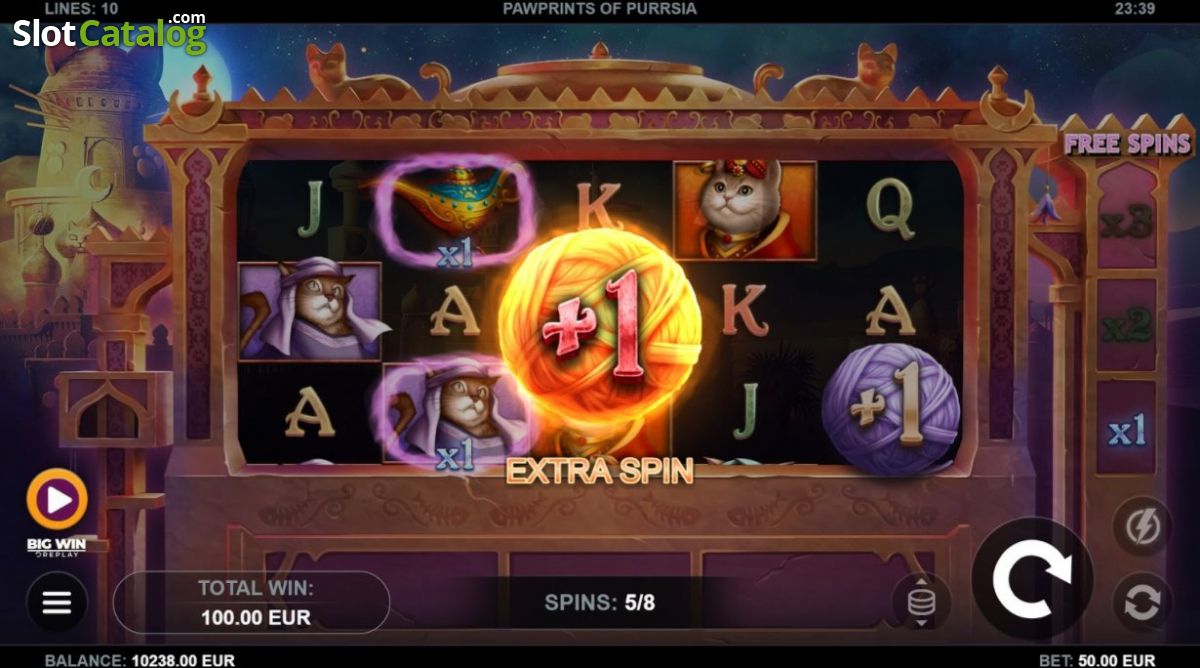Click the Free Spins header label
The height and width of the screenshot is (668, 1200).
pyautogui.click(x=1127, y=143)
